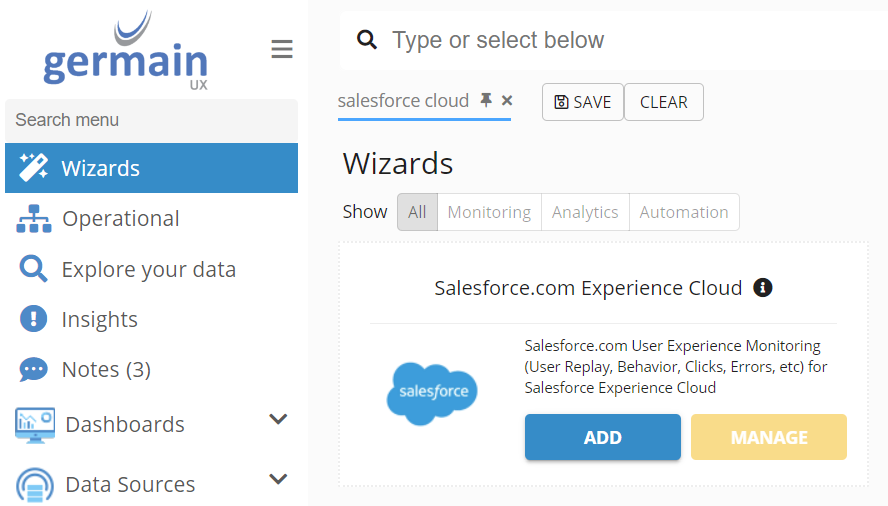Click the Notes speech bubble icon
Viewport: 888px width, 506px height.
[34, 370]
